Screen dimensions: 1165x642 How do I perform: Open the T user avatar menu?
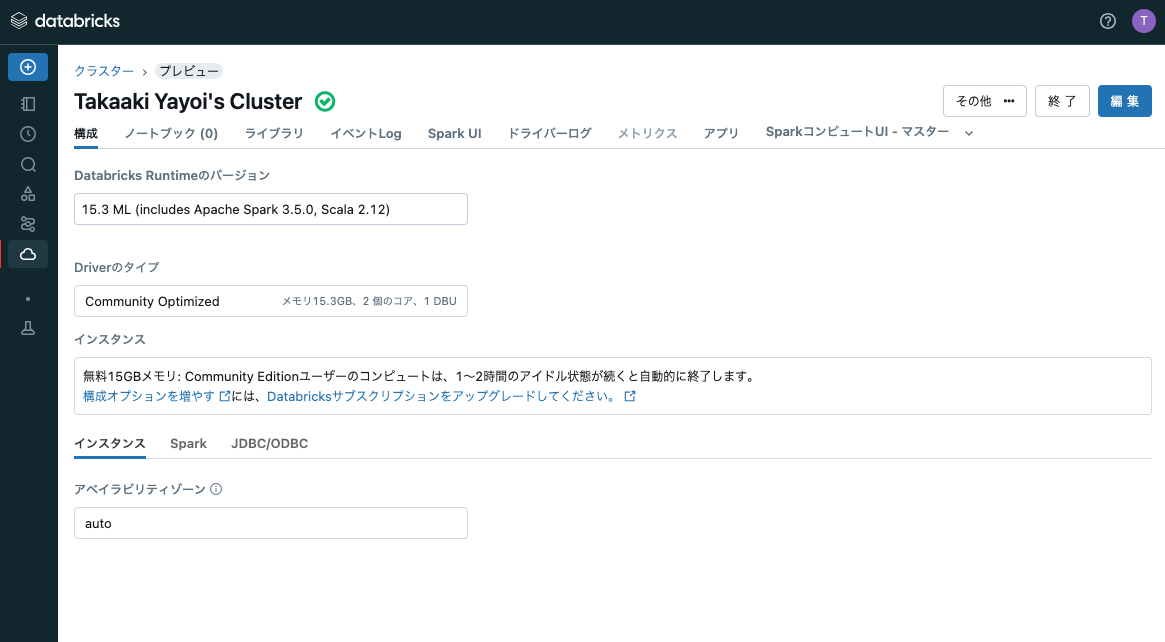1143,20
